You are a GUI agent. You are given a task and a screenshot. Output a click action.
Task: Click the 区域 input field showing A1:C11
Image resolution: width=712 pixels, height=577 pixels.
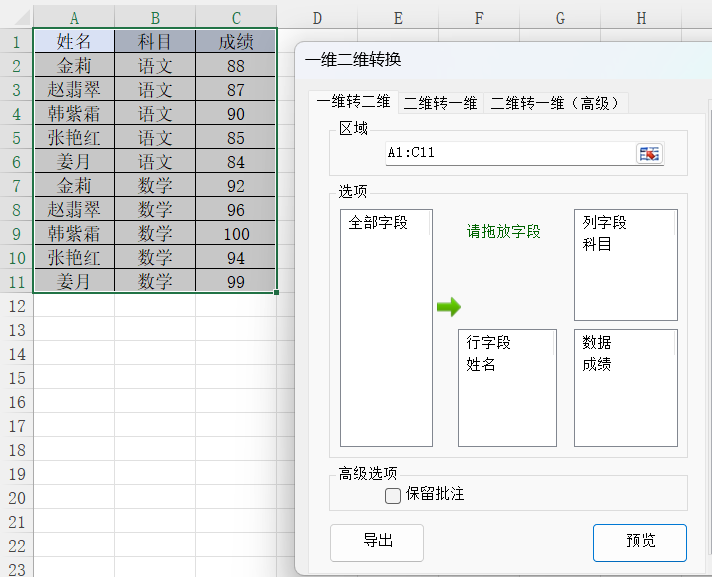[x=510, y=153]
